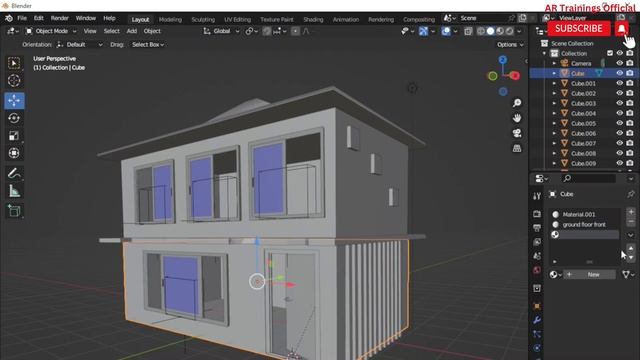Select the Cursor tool in left toolbar
The width and height of the screenshot is (640, 360).
pyautogui.click(x=14, y=81)
